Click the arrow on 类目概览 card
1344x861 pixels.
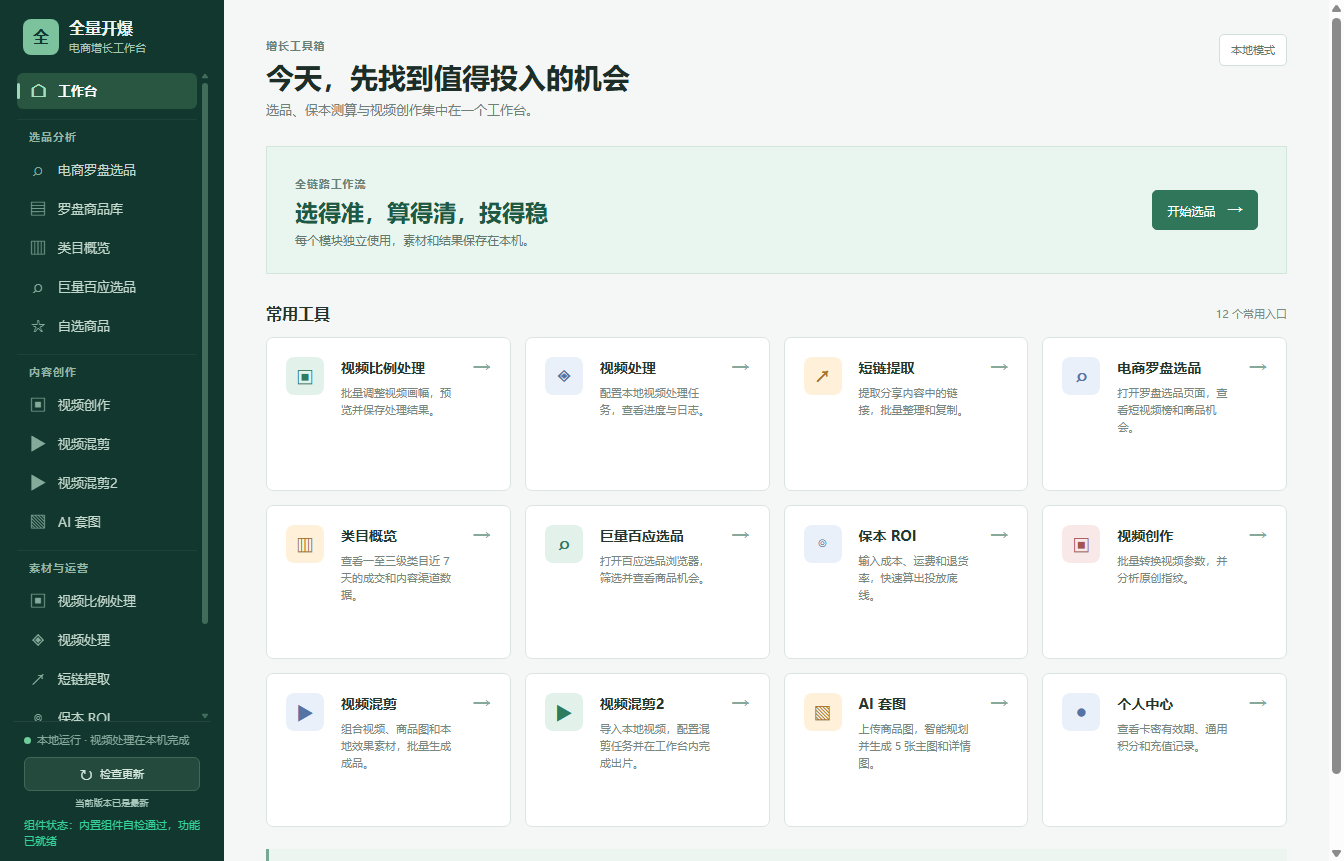[482, 535]
